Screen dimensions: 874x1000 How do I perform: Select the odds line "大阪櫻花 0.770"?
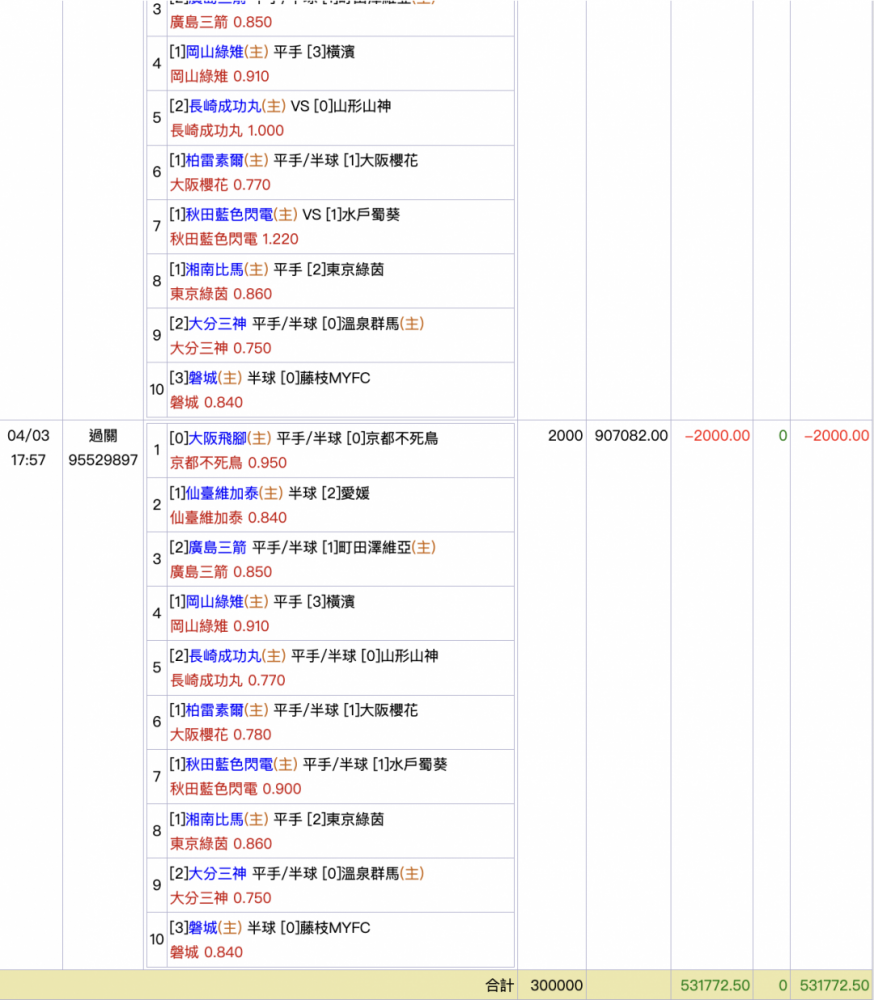click(220, 185)
